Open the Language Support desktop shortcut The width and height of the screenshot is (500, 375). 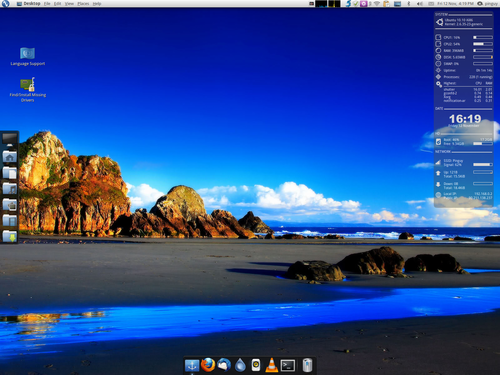coord(27,57)
